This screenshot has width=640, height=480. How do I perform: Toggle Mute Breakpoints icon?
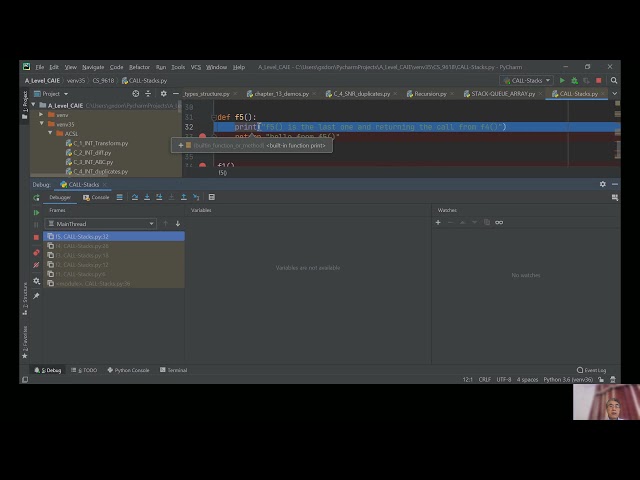coord(36,265)
